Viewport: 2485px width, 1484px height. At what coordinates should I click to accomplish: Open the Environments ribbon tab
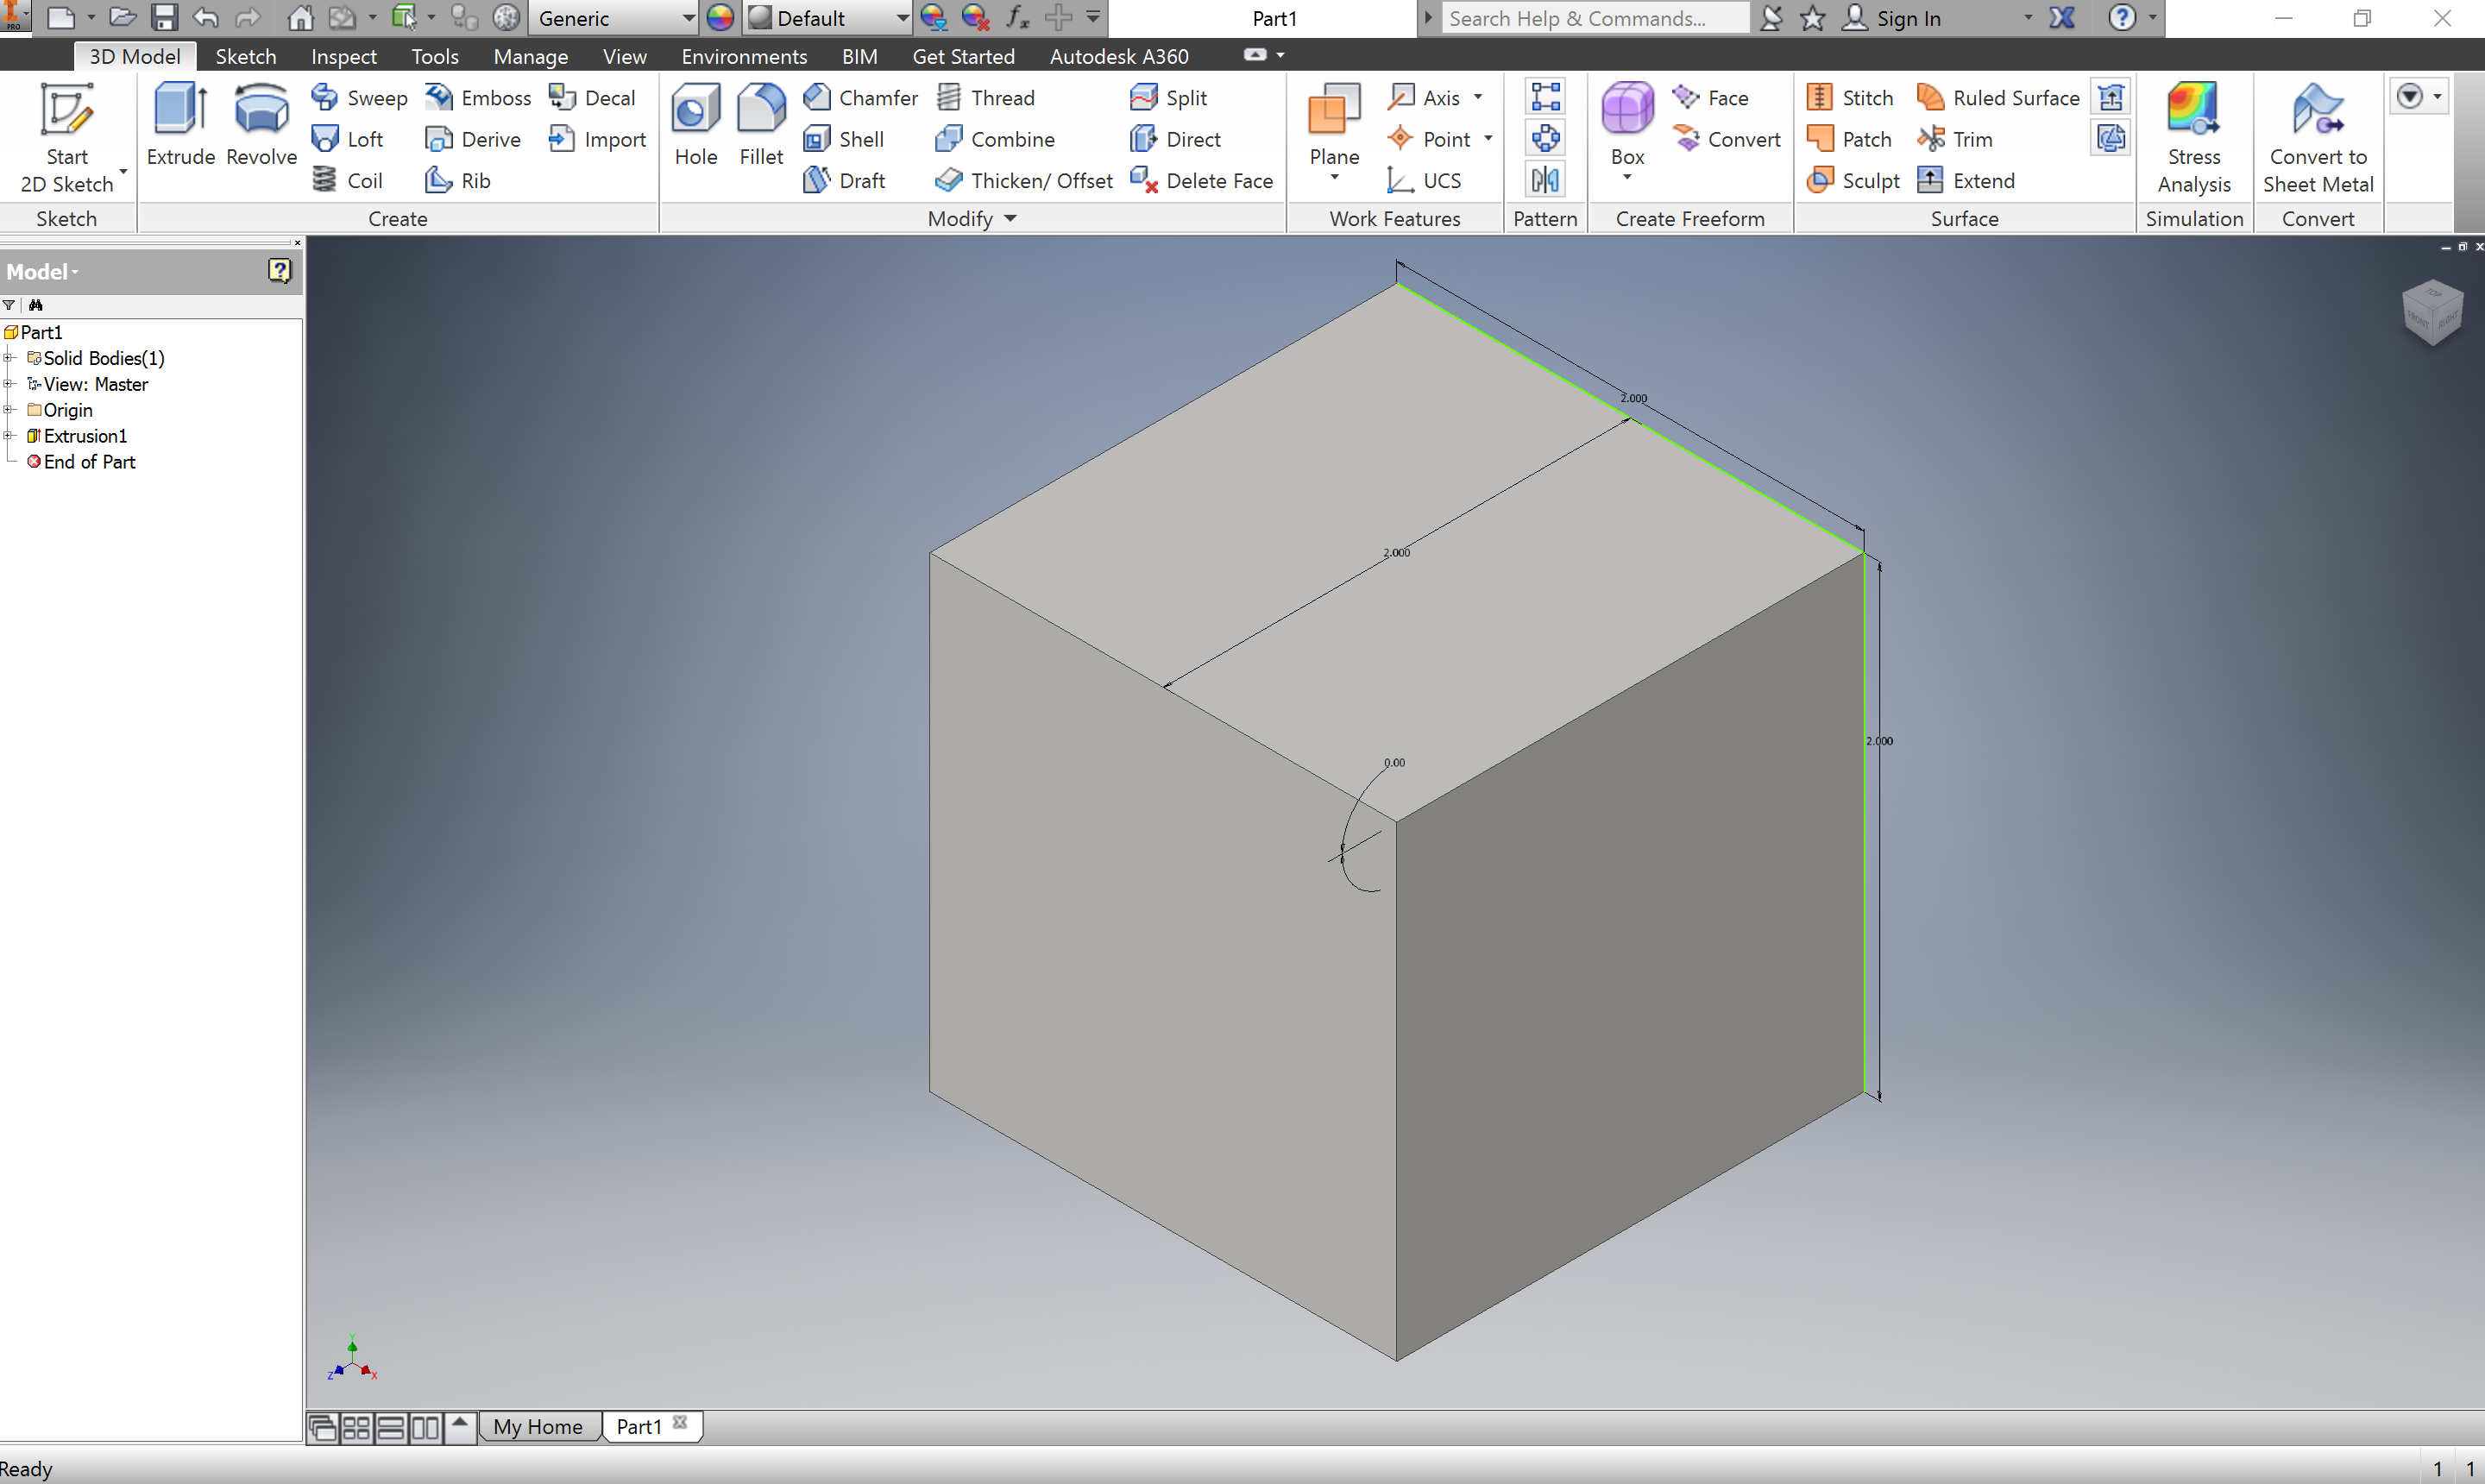pos(744,56)
